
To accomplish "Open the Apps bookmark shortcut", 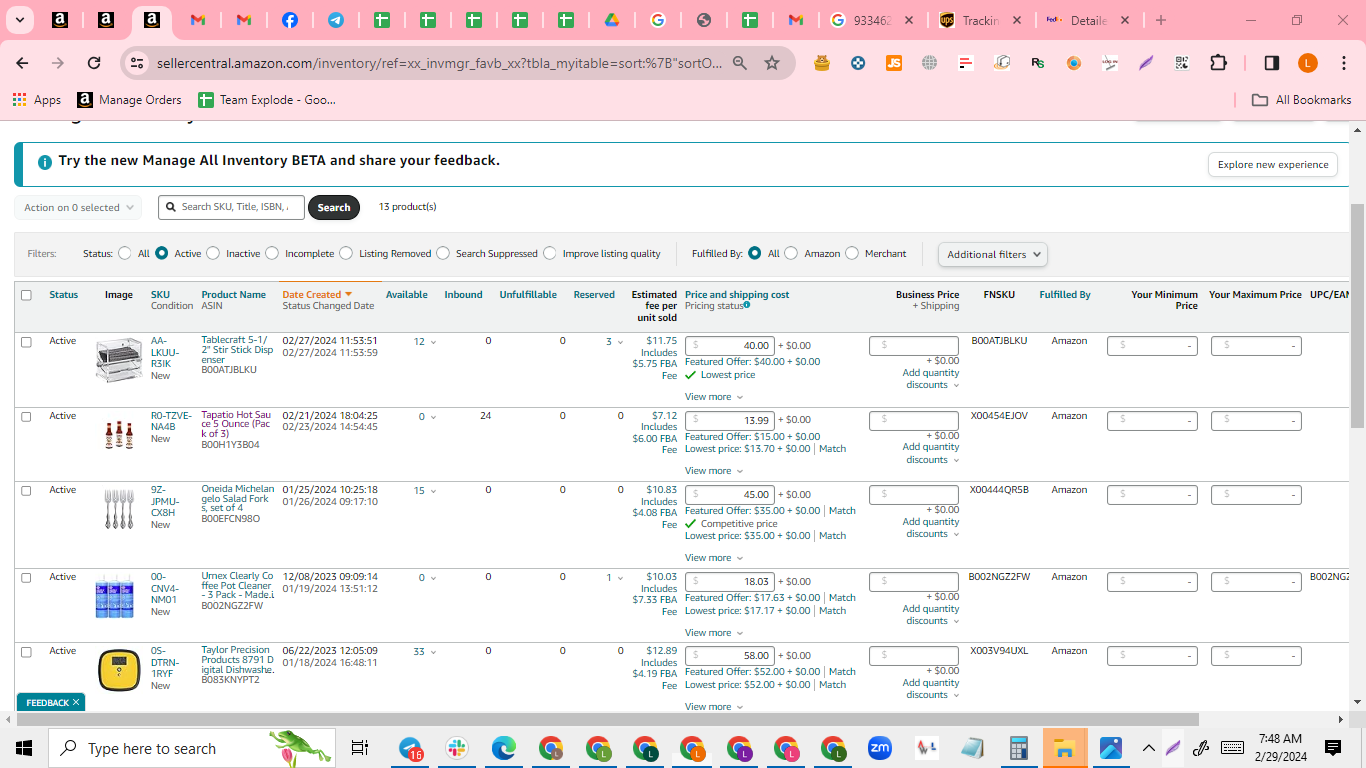I will tap(37, 100).
